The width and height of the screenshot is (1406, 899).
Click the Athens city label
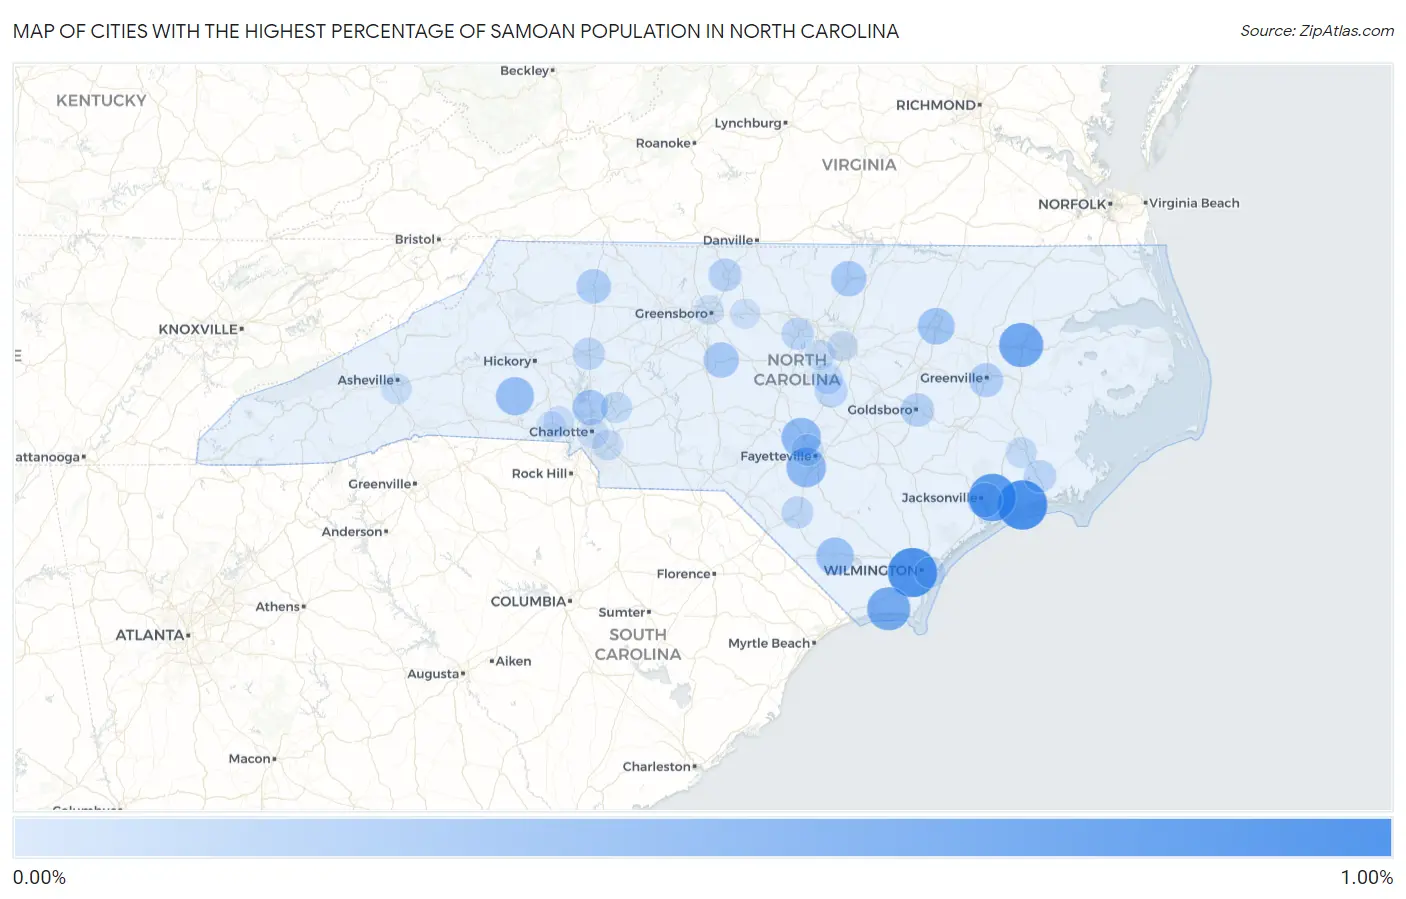click(278, 607)
